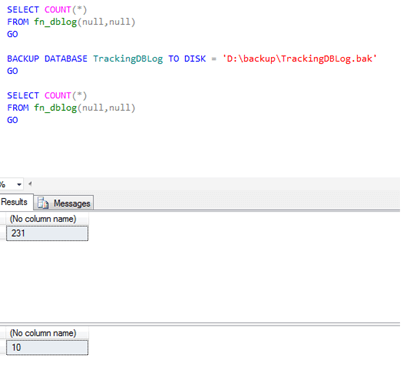Select the result cell showing 10
Viewport: 406px width, 365px height.
tap(47, 347)
